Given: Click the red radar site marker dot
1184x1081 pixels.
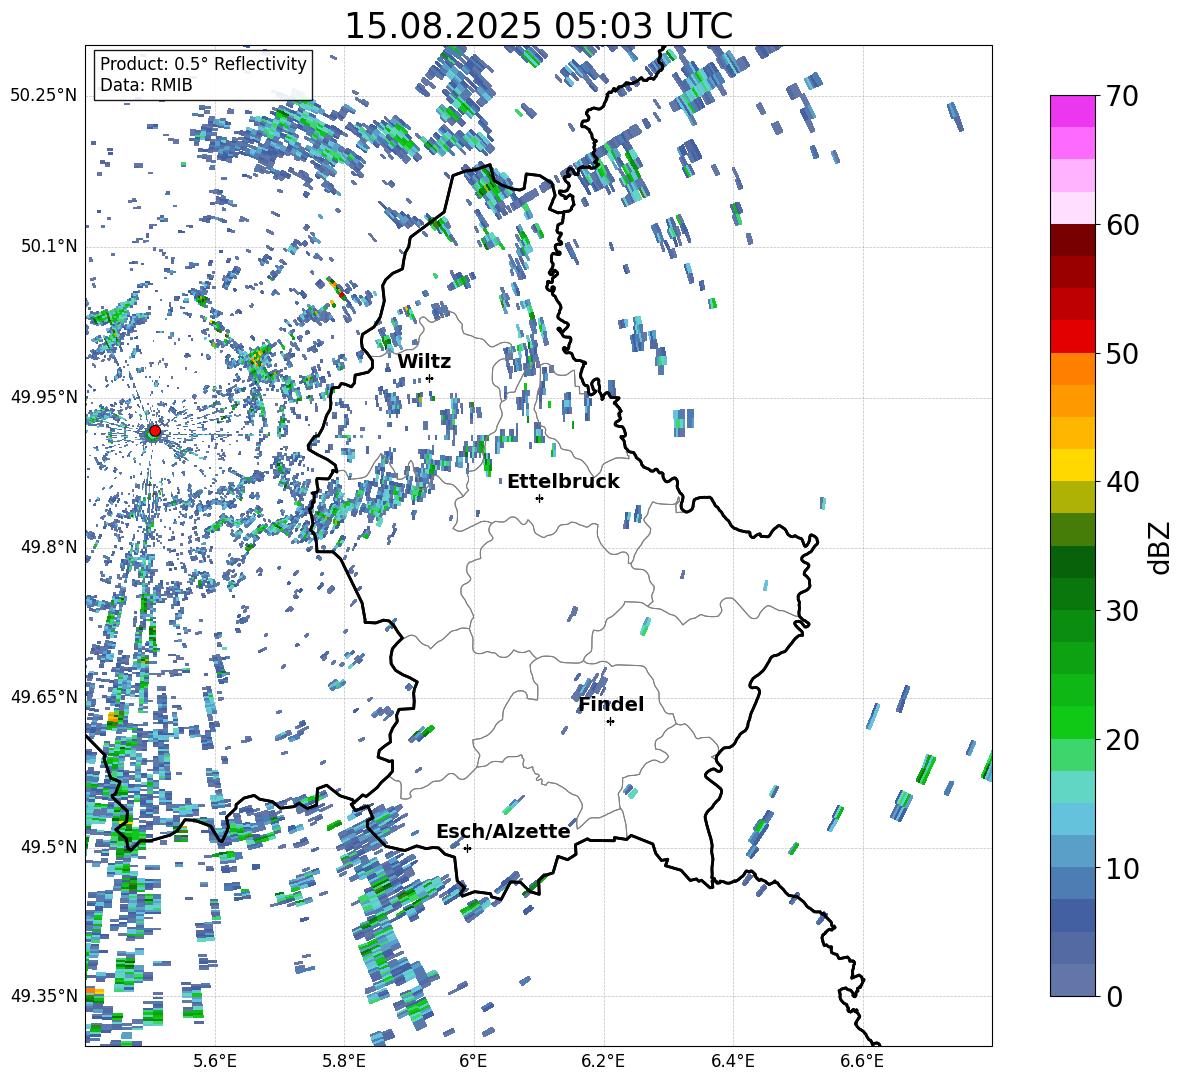Looking at the screenshot, I should coord(155,430).
